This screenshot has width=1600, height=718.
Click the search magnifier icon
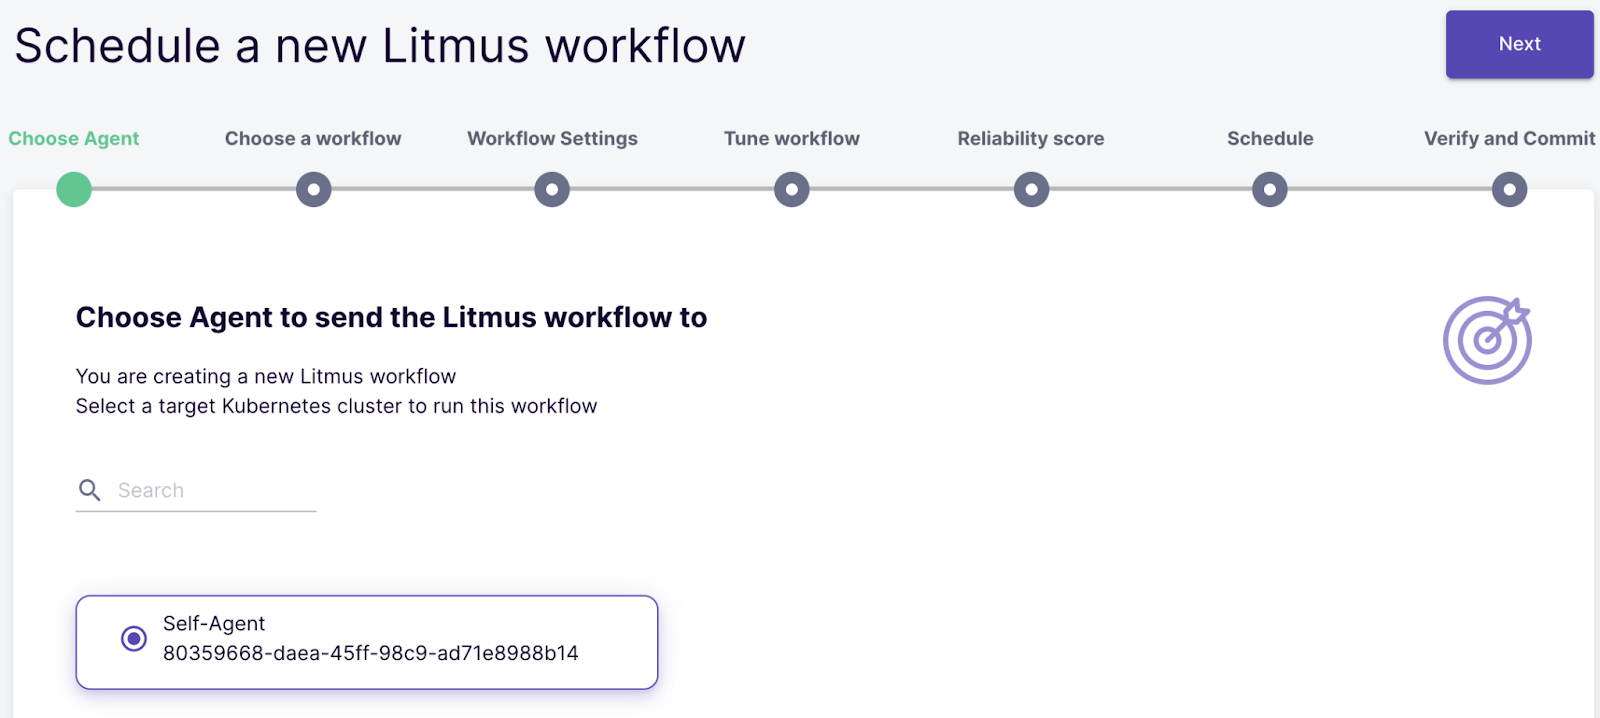[x=90, y=490]
